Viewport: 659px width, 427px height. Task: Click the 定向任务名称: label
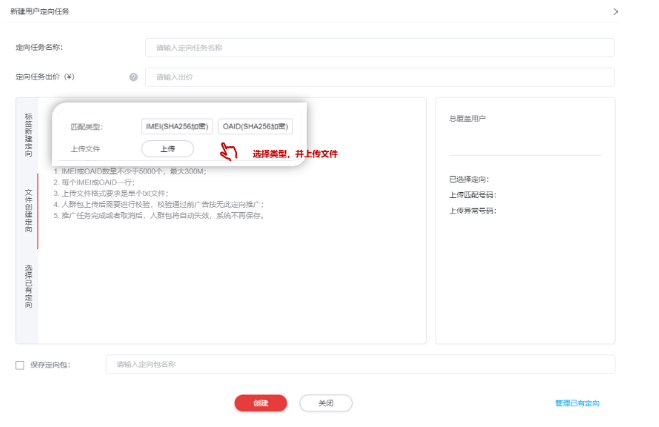pos(39,47)
